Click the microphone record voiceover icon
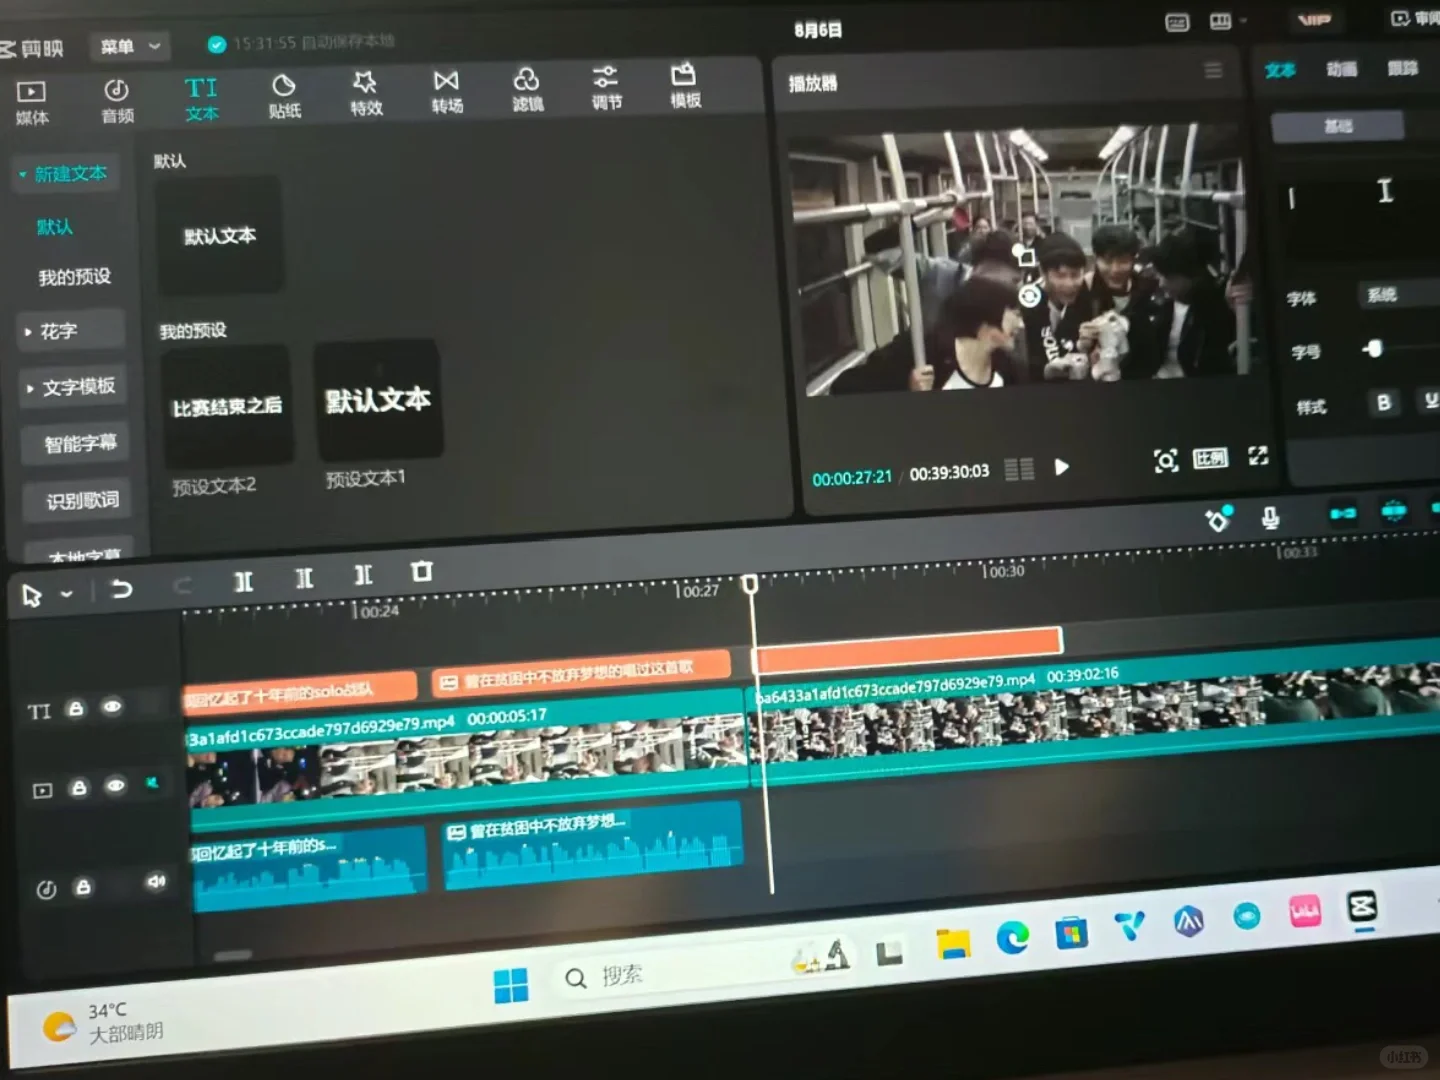This screenshot has width=1440, height=1080. click(1270, 517)
